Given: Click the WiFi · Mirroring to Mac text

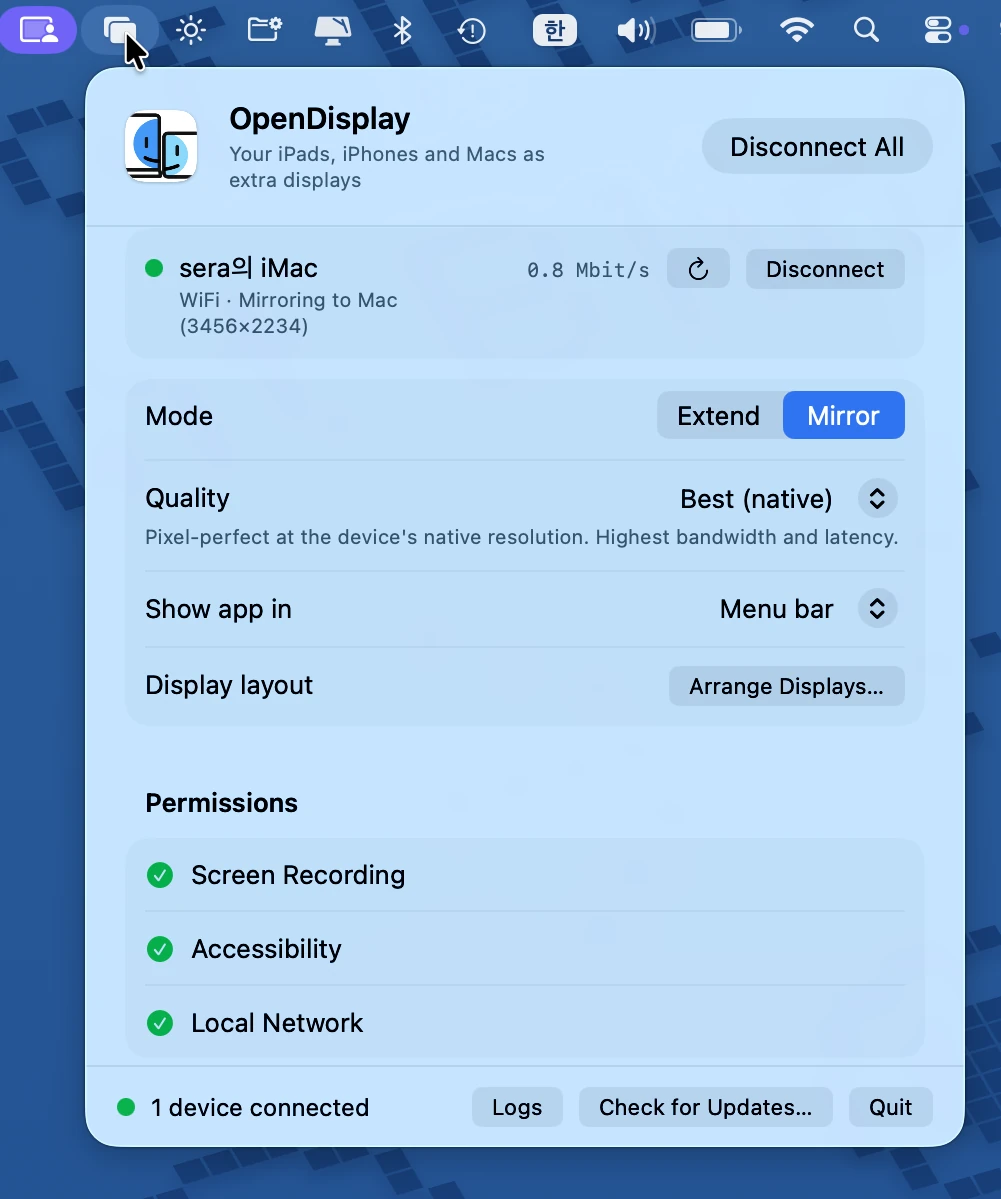Looking at the screenshot, I should tap(288, 300).
